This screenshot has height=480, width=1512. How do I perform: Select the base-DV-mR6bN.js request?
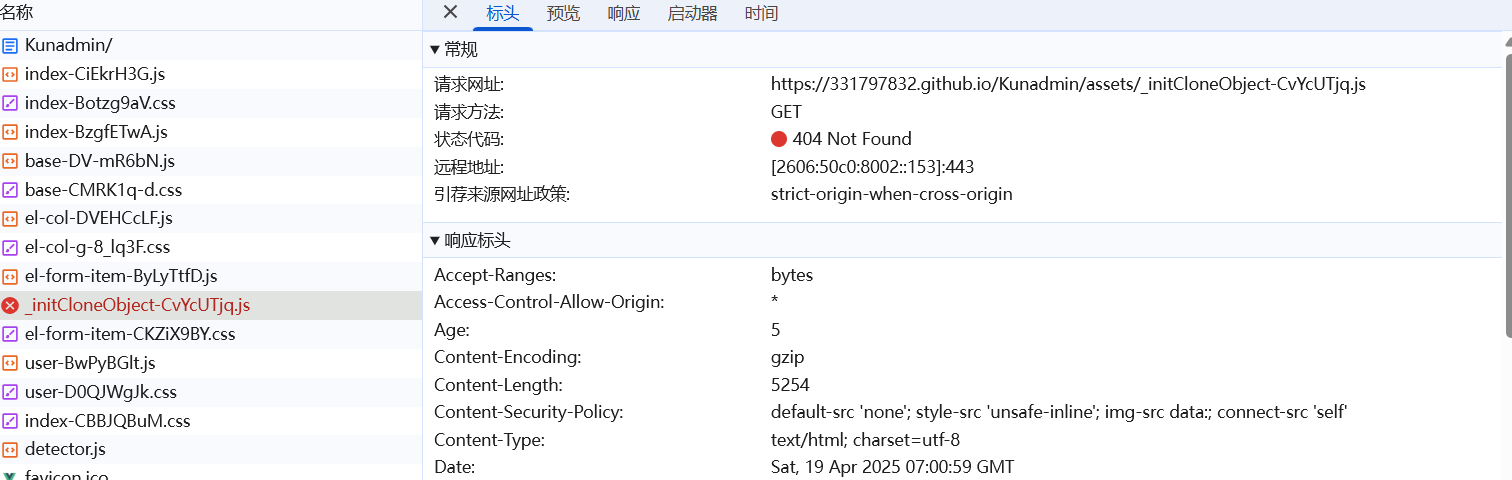pos(211,161)
